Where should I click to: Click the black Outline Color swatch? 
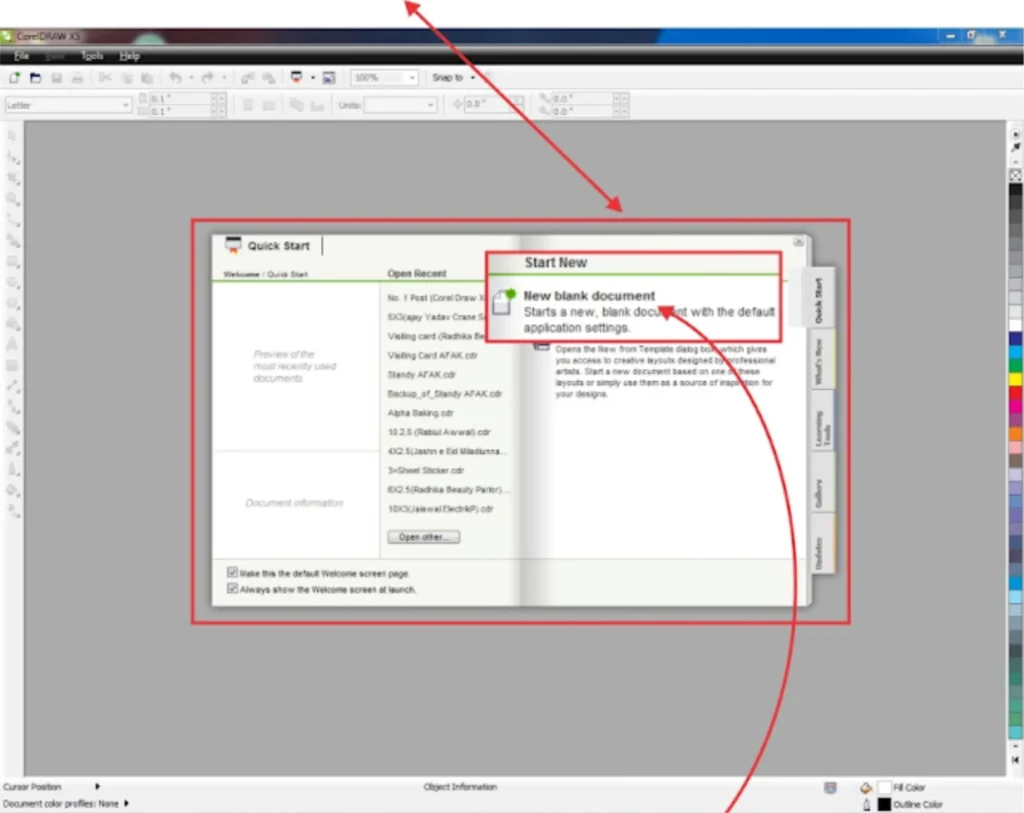tap(884, 805)
